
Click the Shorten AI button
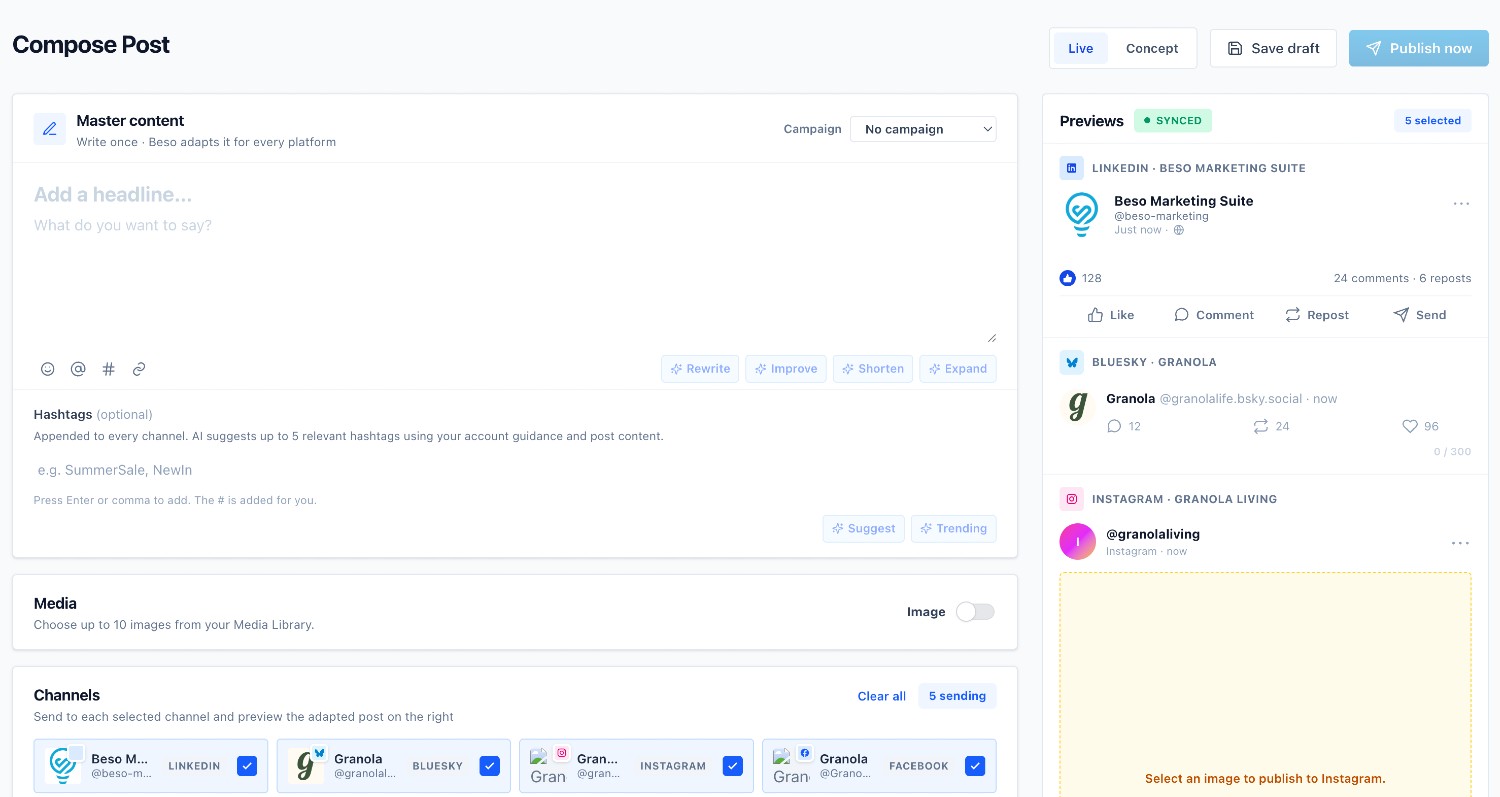pos(873,368)
